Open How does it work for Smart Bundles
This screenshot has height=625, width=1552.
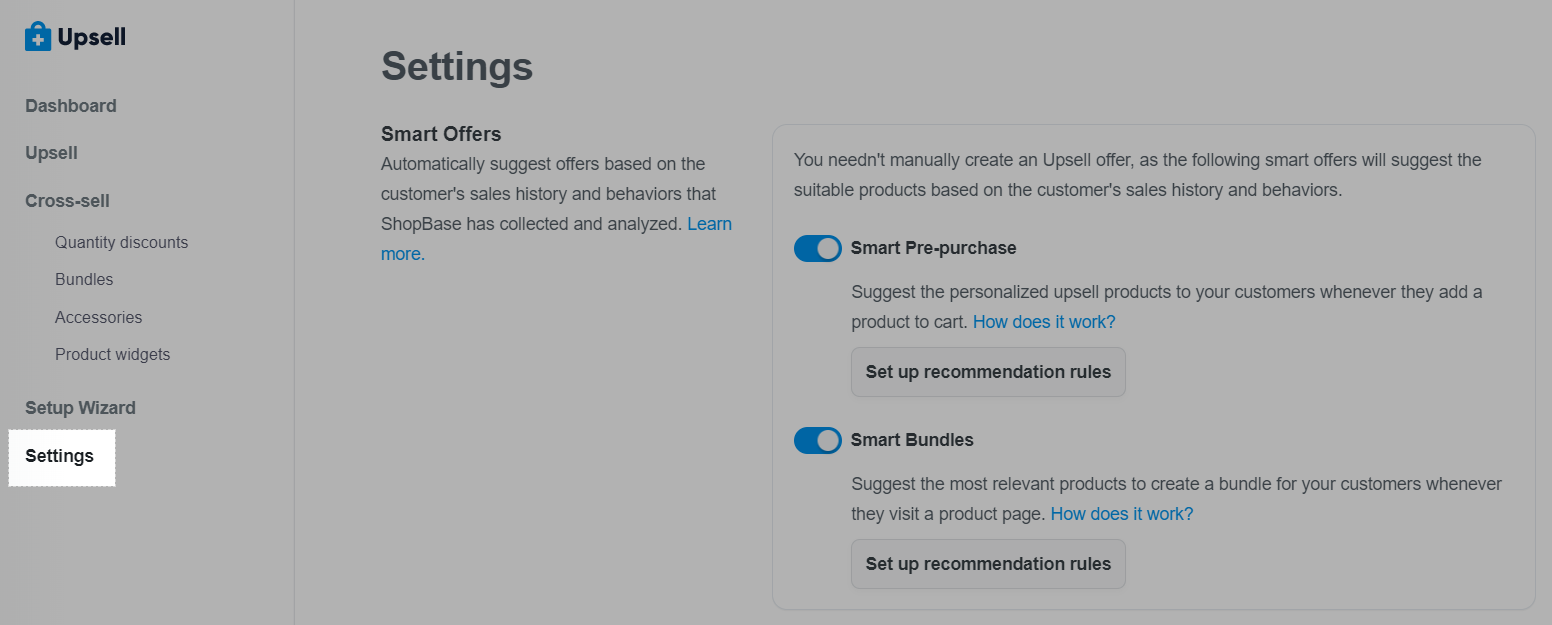coord(1121,514)
